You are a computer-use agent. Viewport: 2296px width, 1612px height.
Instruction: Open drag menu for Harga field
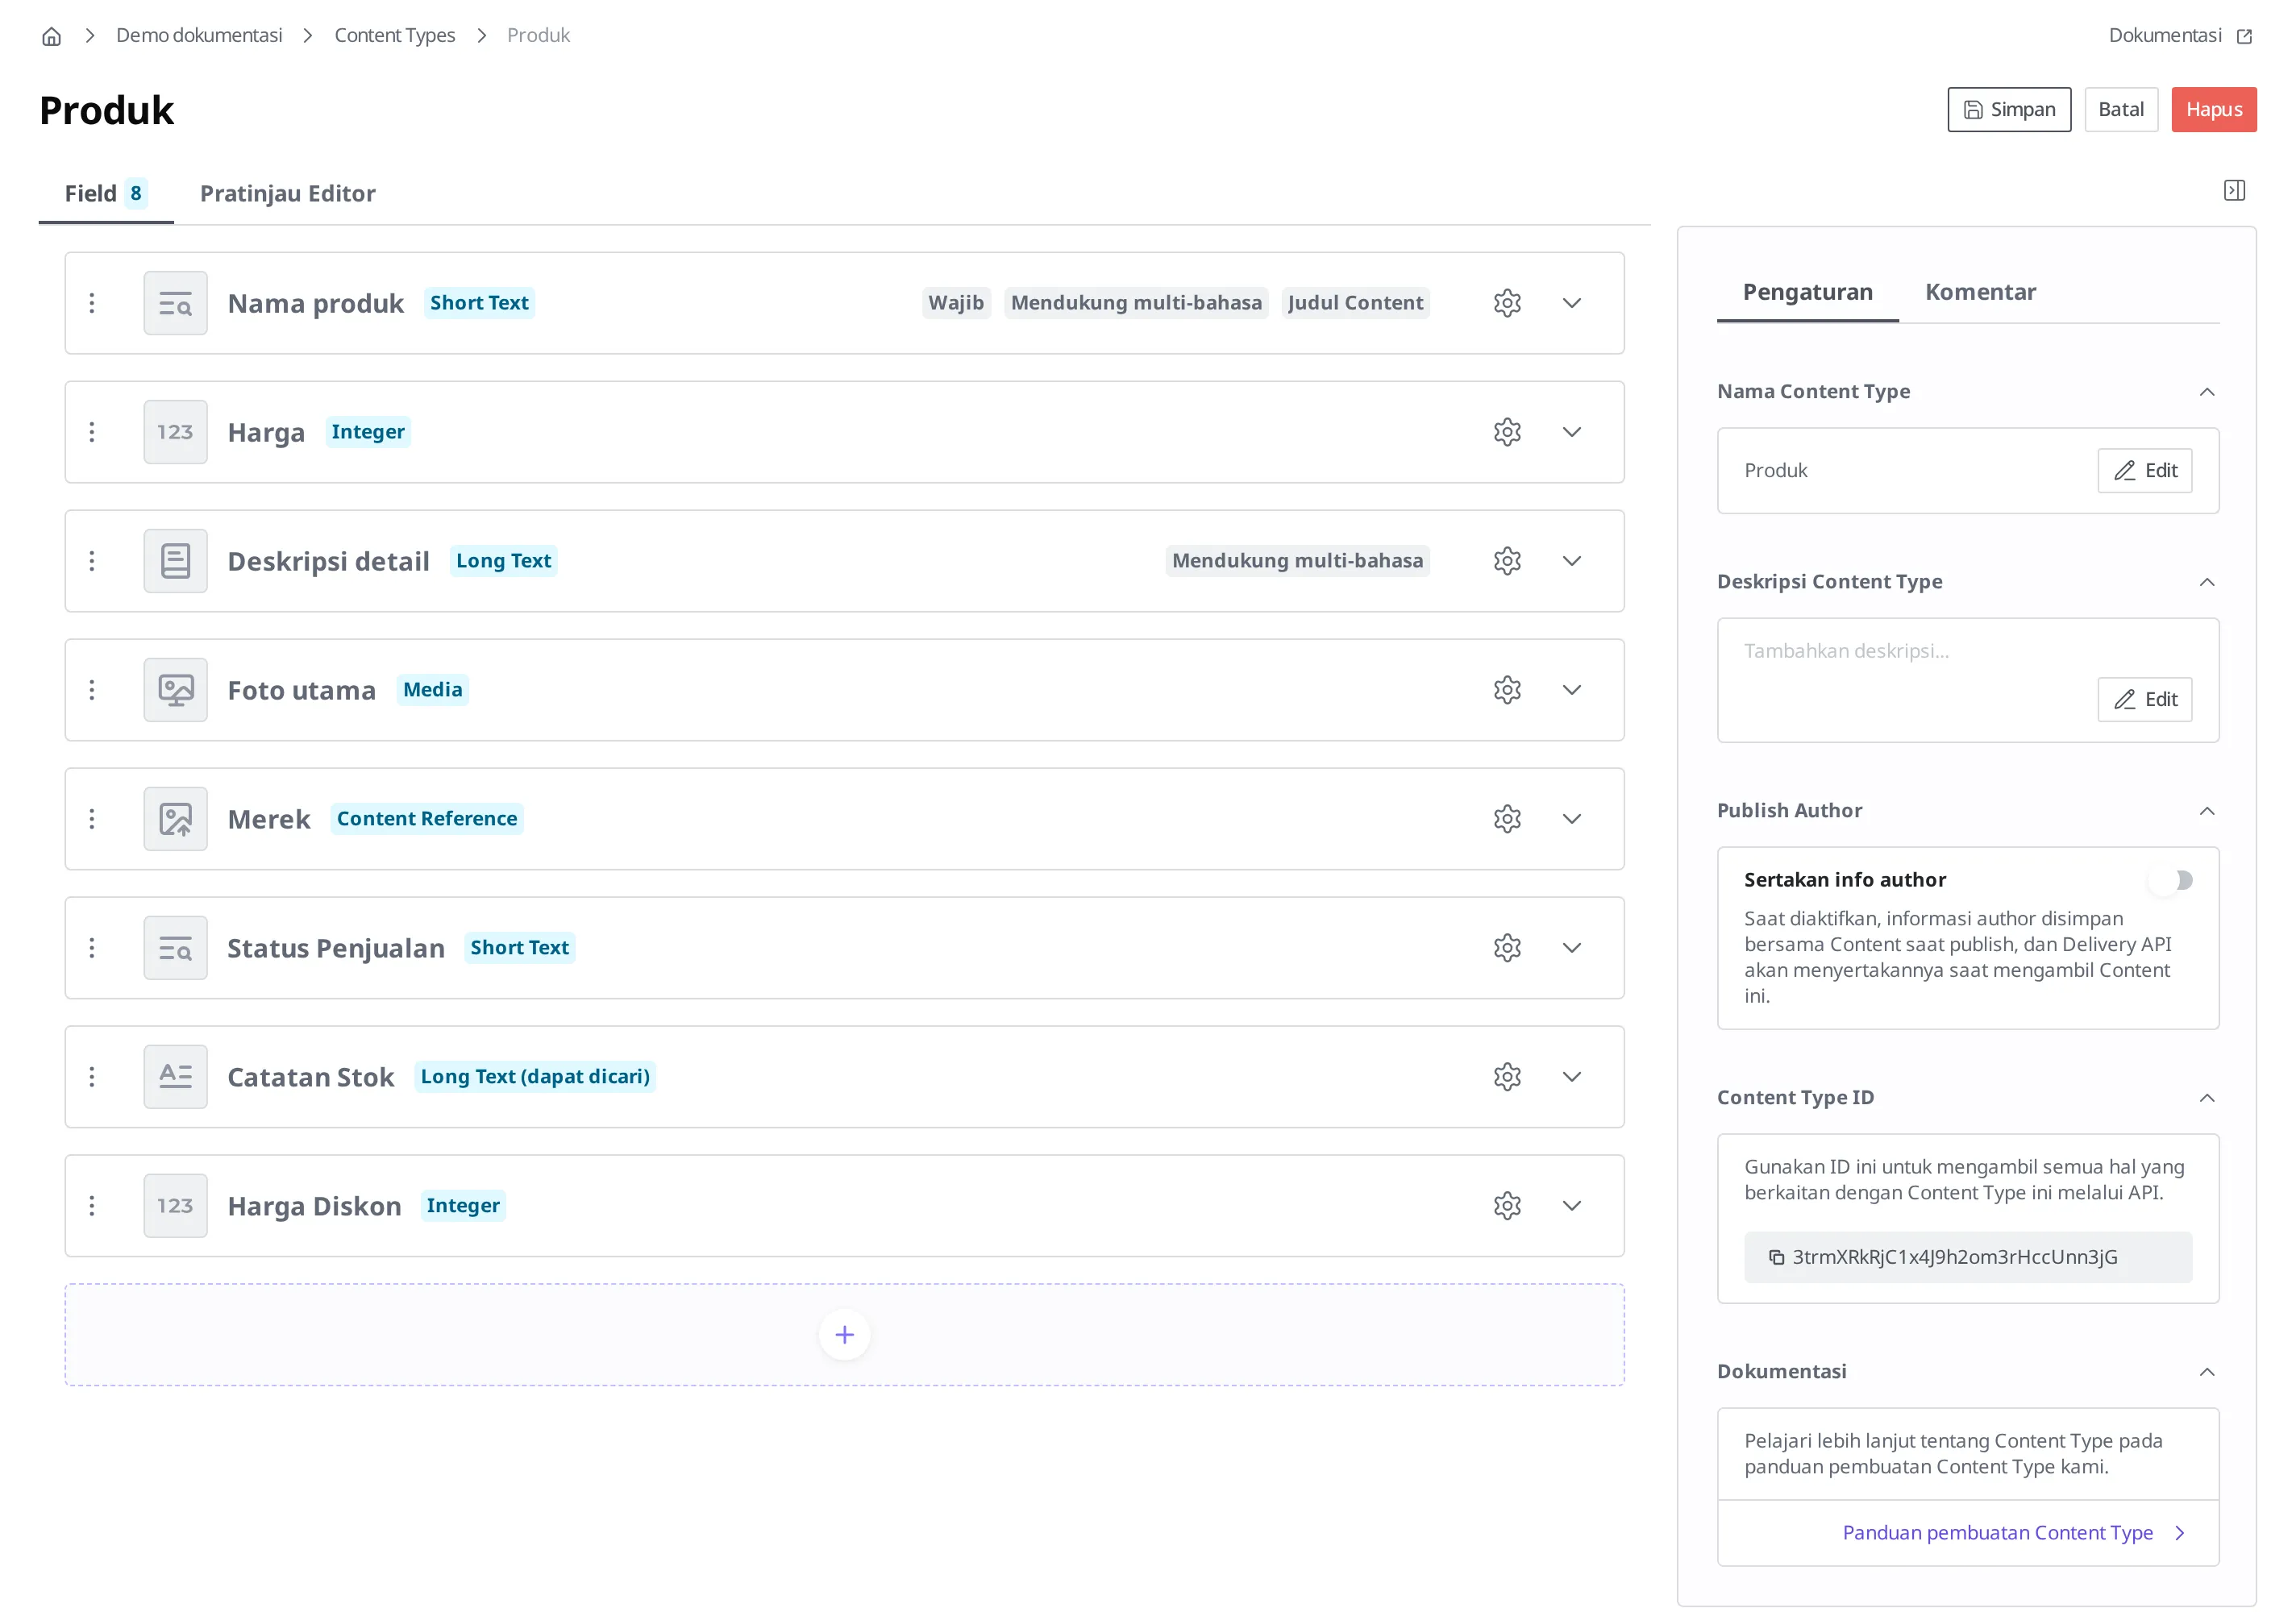pos(92,432)
